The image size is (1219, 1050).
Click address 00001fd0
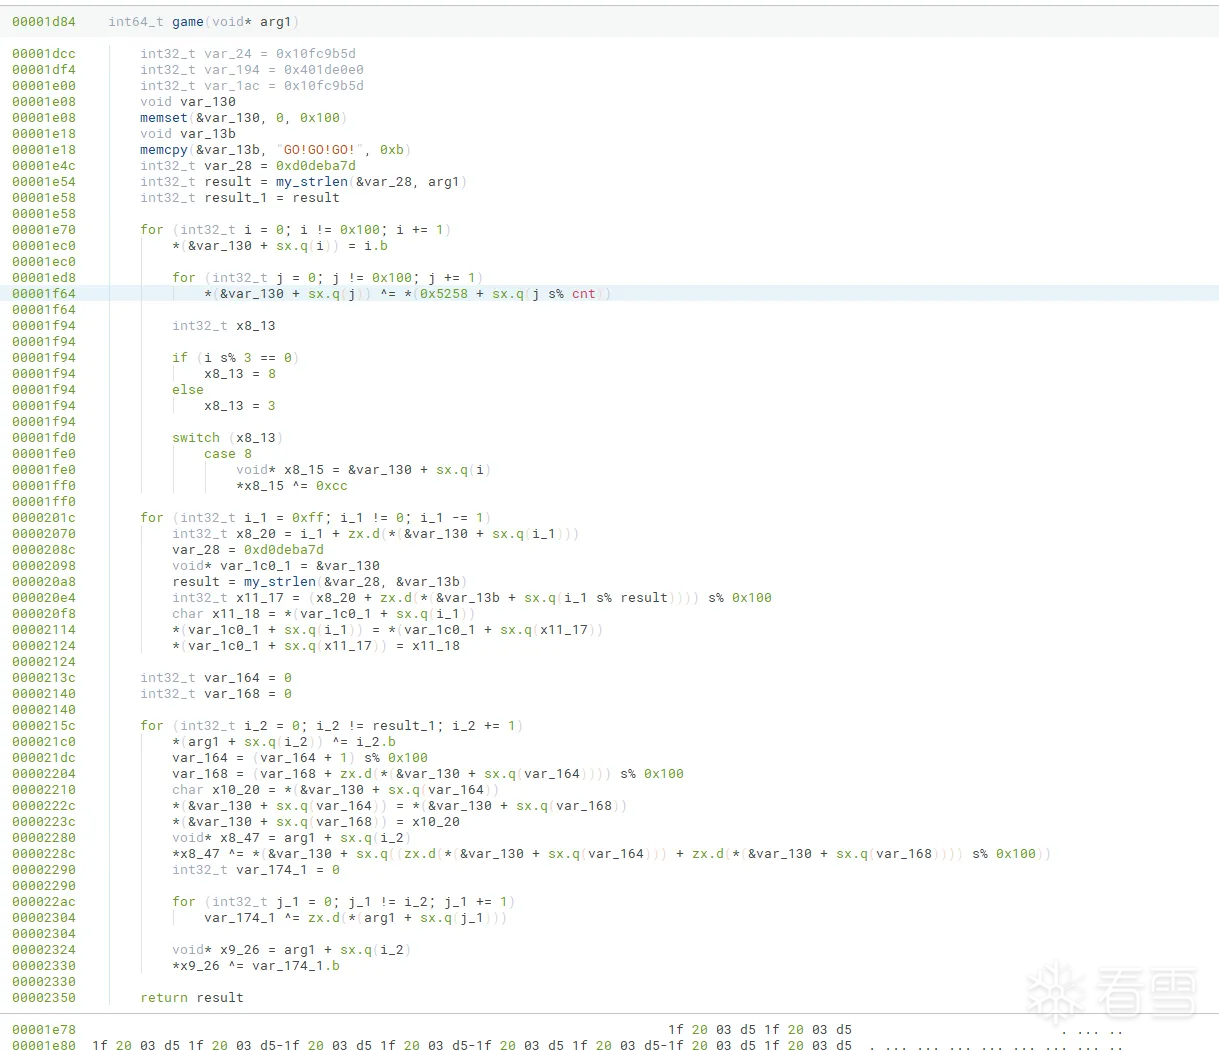[43, 438]
